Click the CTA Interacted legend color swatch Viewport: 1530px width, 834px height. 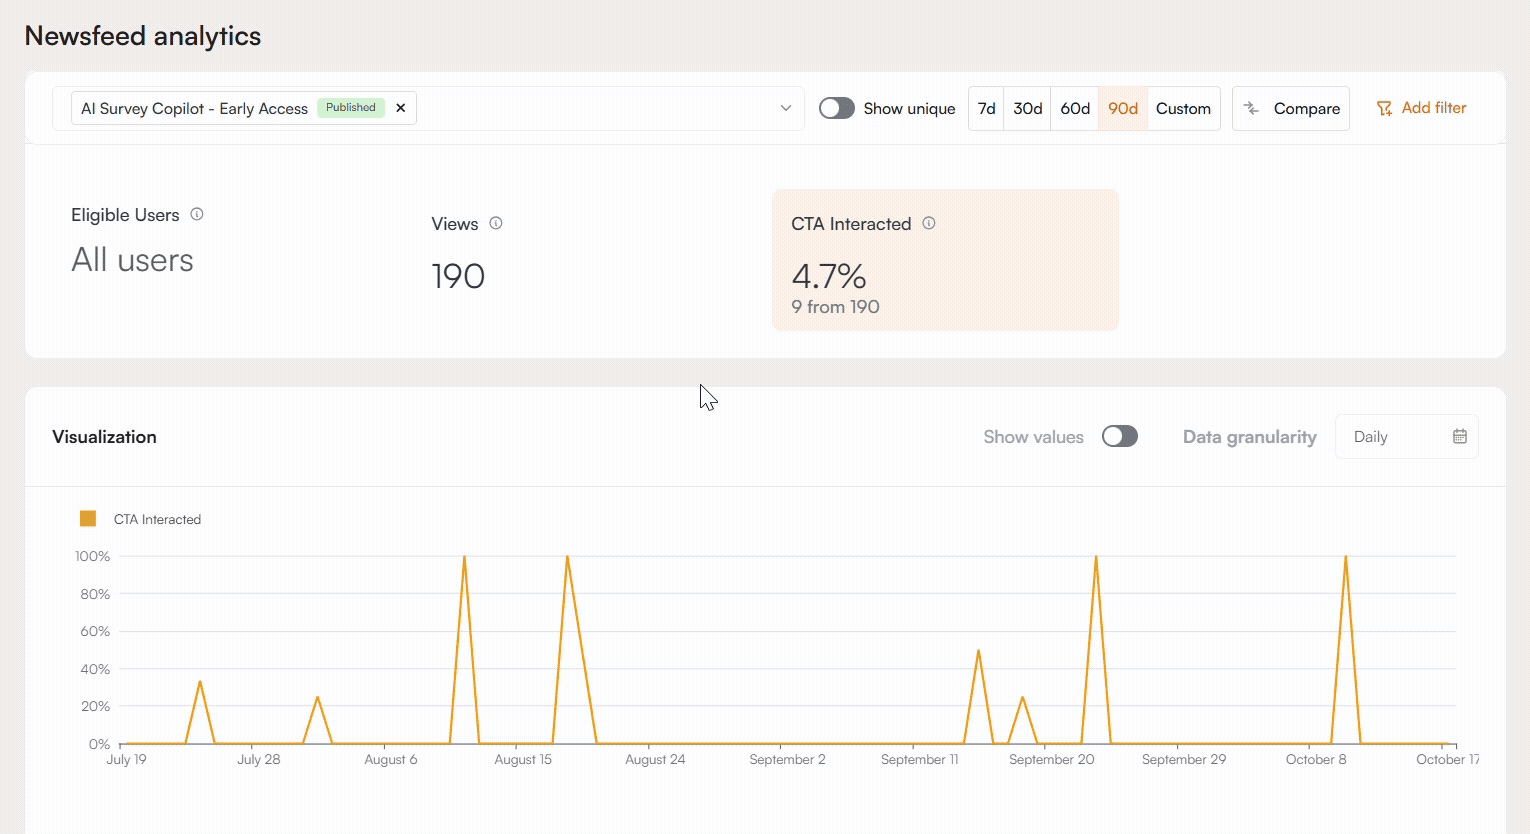click(x=88, y=519)
